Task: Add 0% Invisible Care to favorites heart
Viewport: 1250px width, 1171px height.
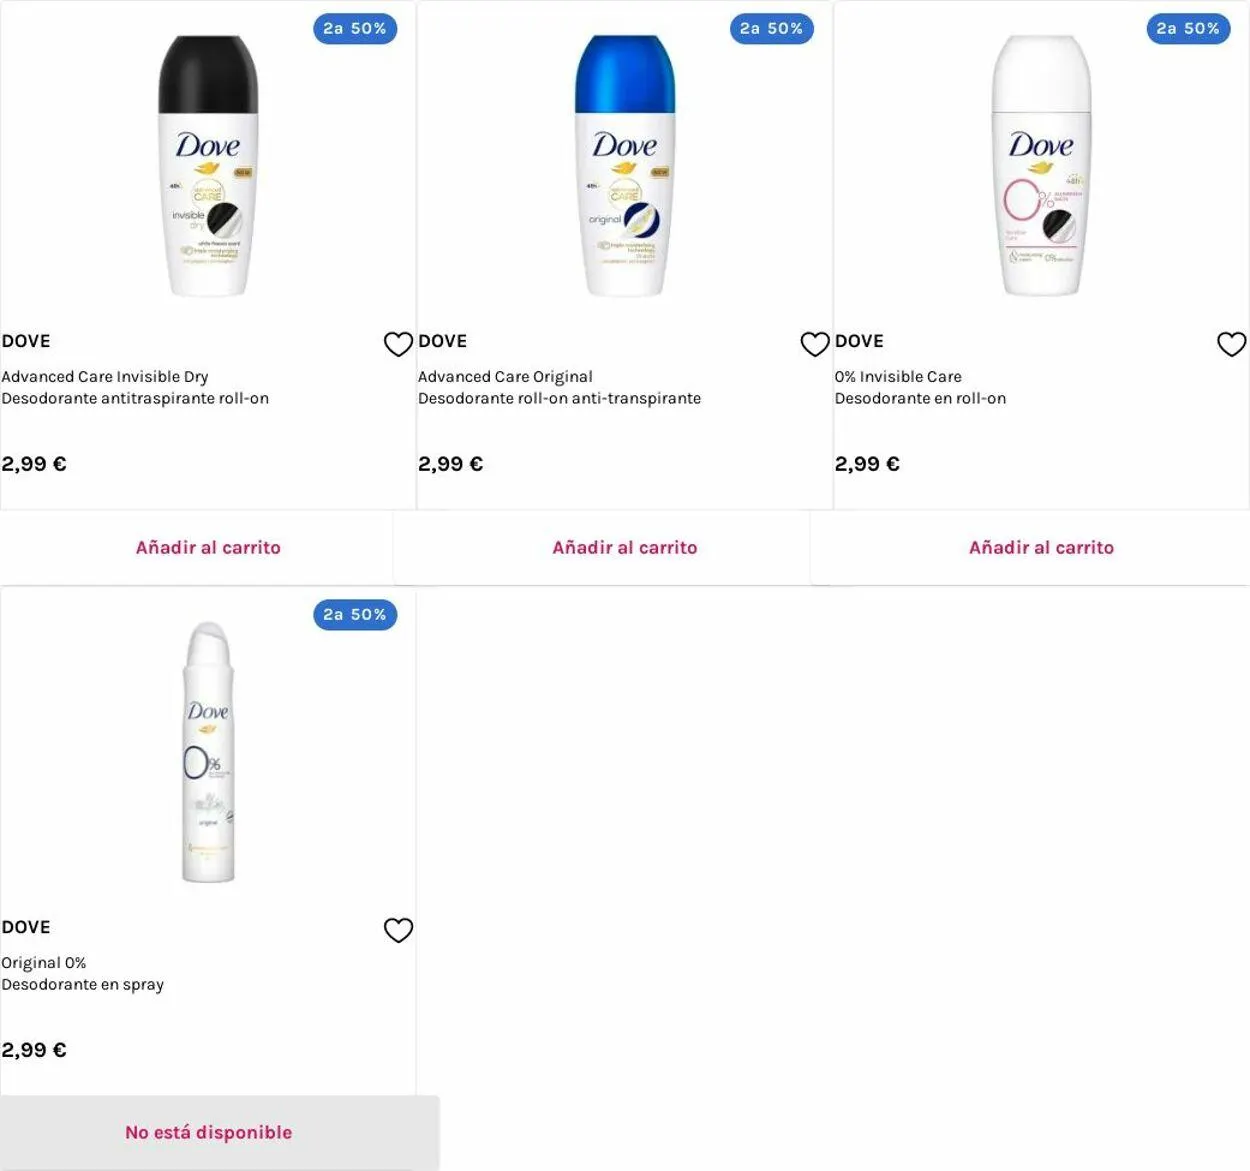Action: (x=1231, y=344)
